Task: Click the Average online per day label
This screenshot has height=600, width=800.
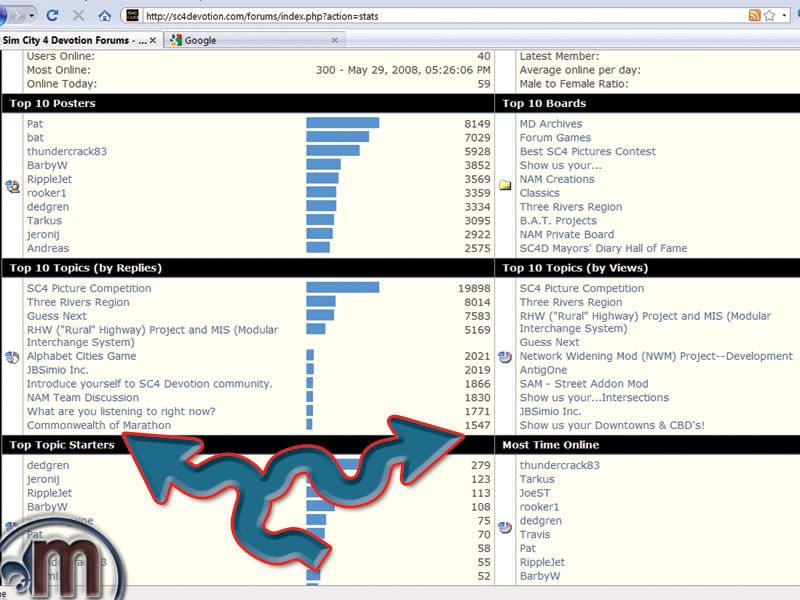Action: click(580, 70)
